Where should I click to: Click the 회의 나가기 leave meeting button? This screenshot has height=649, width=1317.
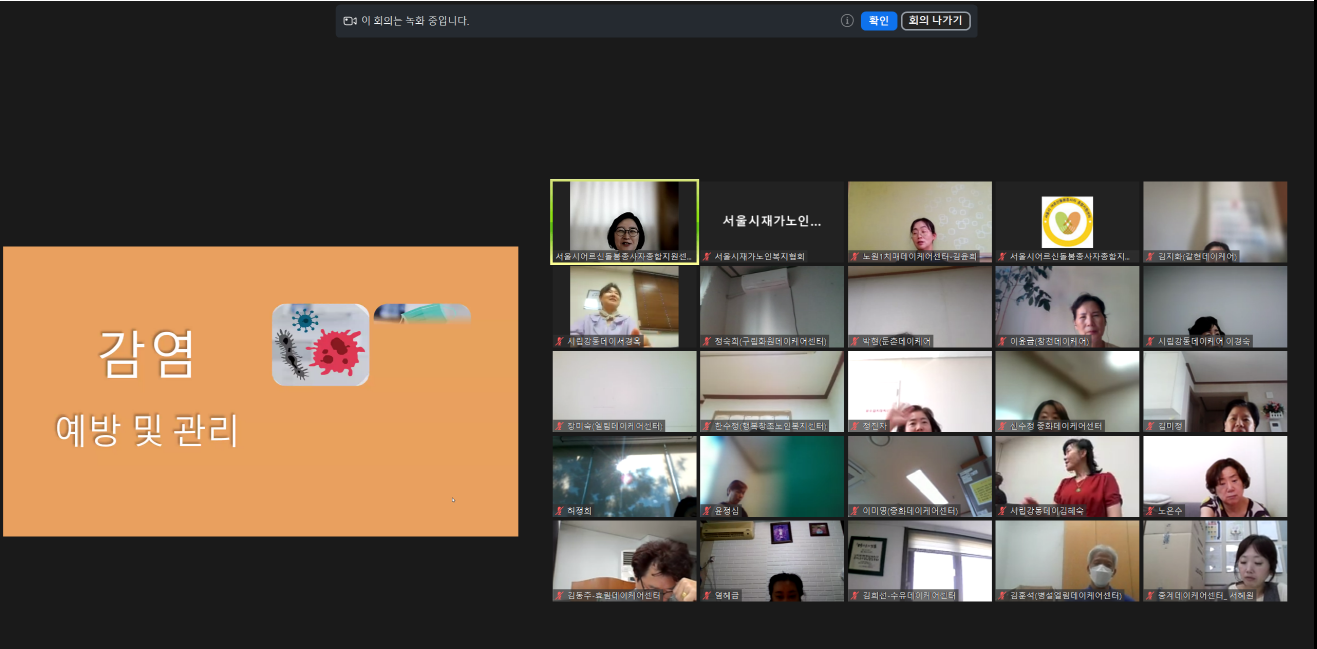pyautogui.click(x=935, y=21)
